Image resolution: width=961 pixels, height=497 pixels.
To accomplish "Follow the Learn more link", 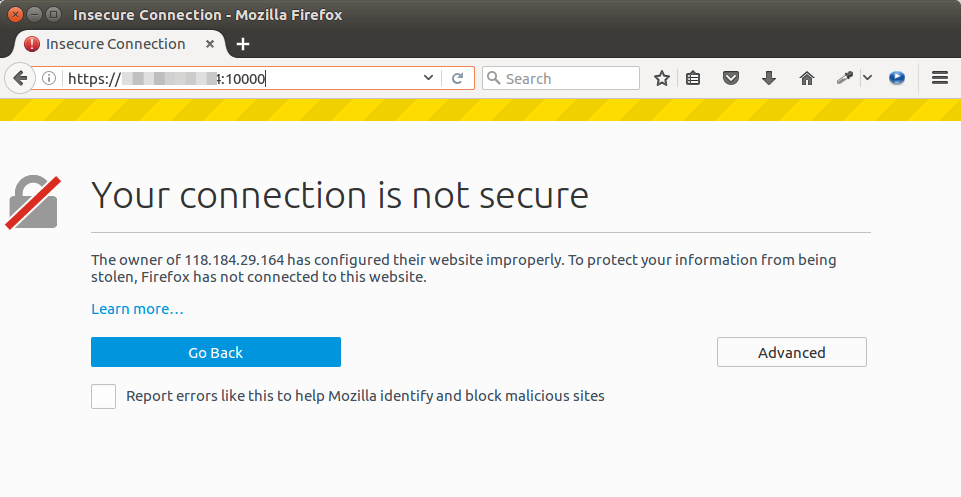I will pyautogui.click(x=137, y=309).
